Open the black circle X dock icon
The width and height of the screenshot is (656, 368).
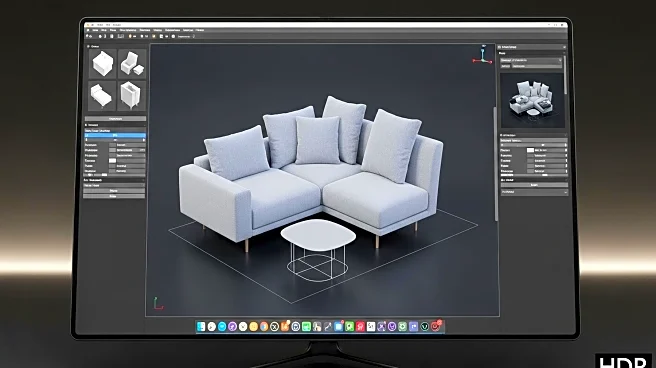(274, 327)
